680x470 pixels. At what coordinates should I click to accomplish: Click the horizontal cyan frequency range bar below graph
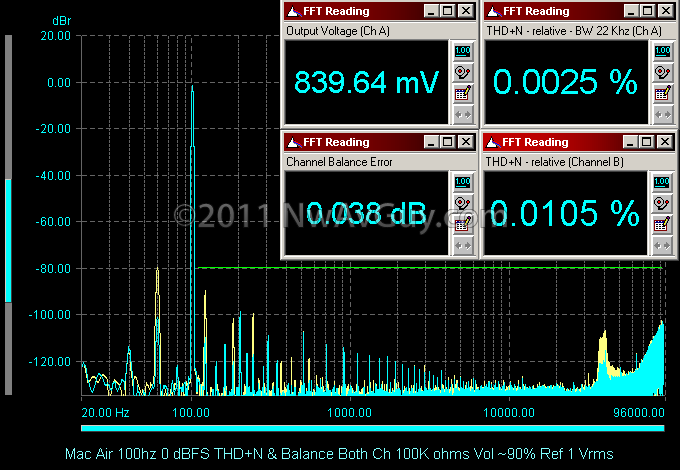372,428
